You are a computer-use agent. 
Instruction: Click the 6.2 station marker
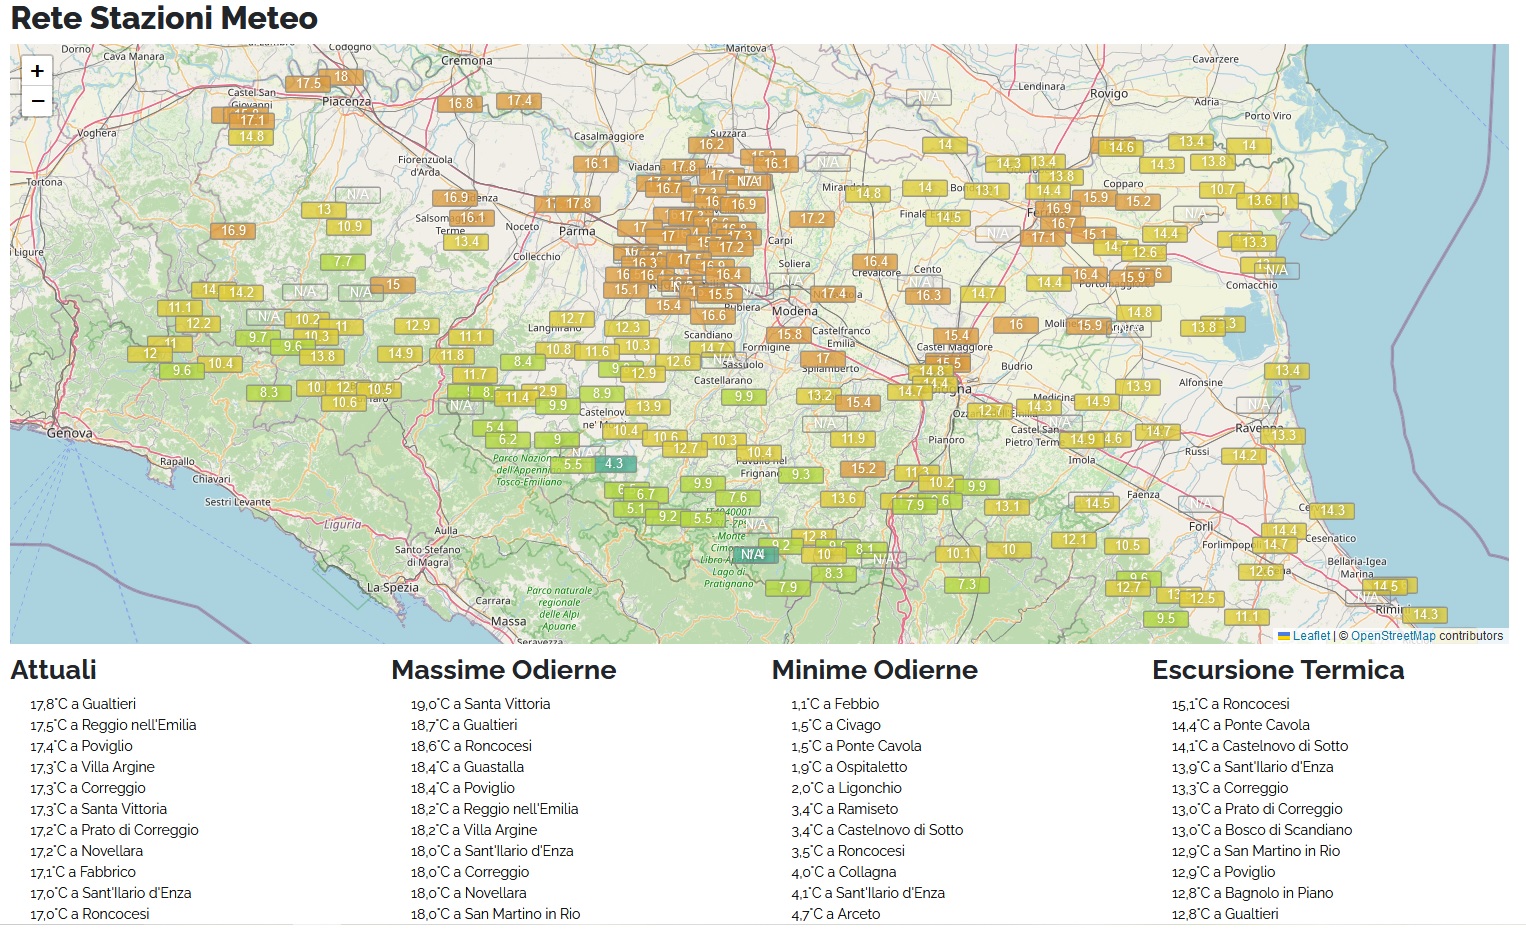click(508, 440)
